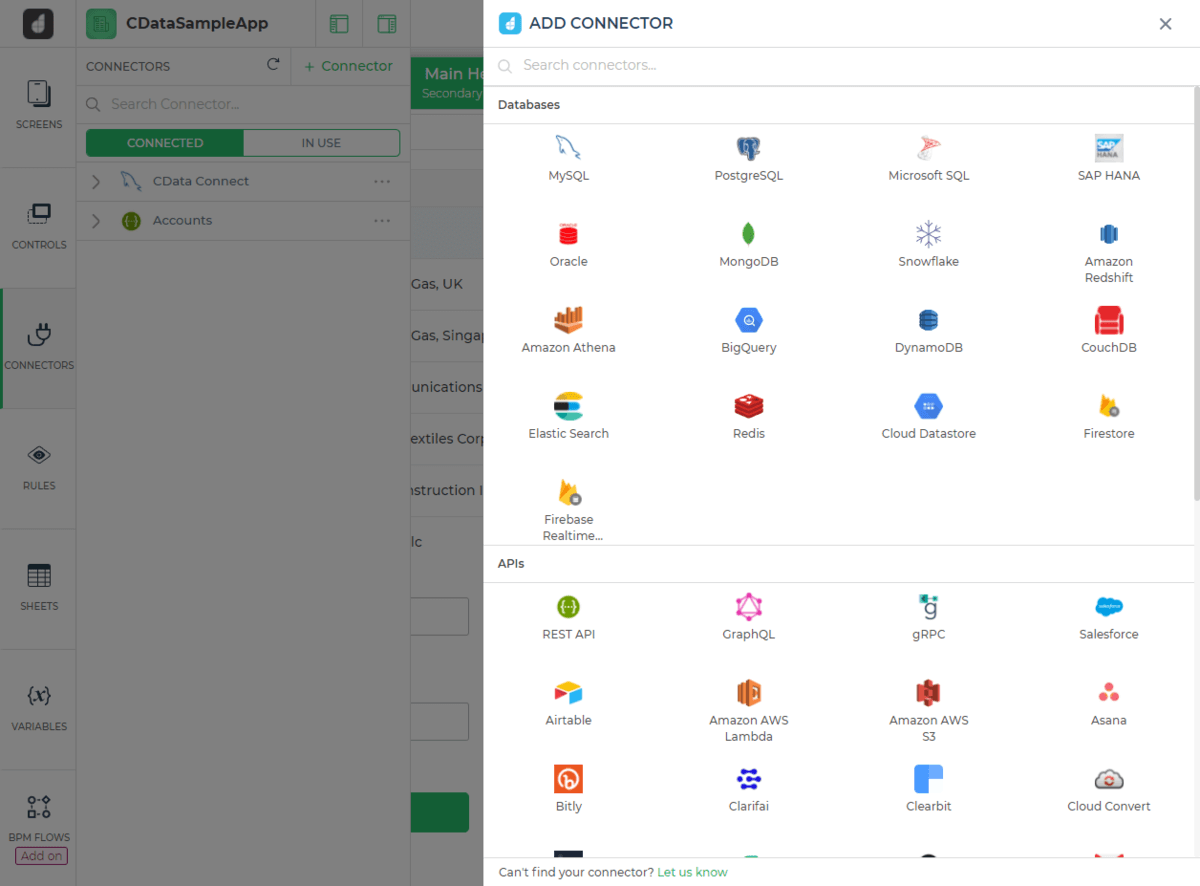Choose the GraphQL connector
The height and width of the screenshot is (886, 1200).
click(x=748, y=618)
